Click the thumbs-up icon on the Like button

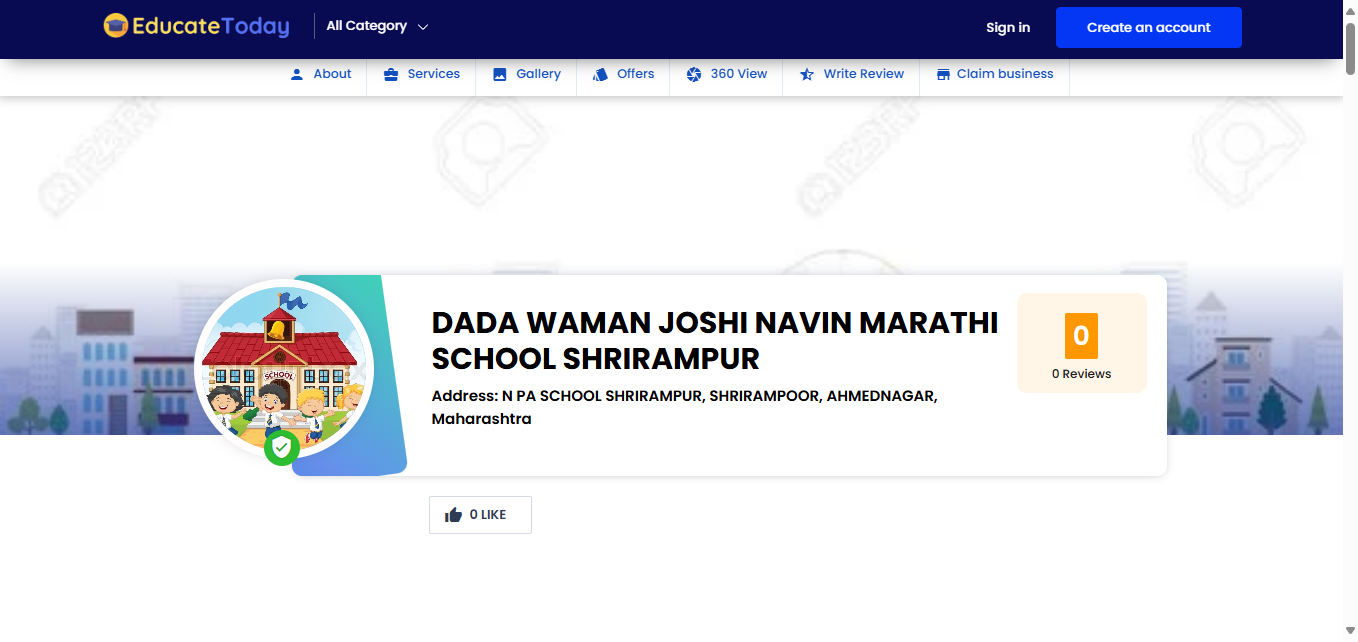pos(454,514)
